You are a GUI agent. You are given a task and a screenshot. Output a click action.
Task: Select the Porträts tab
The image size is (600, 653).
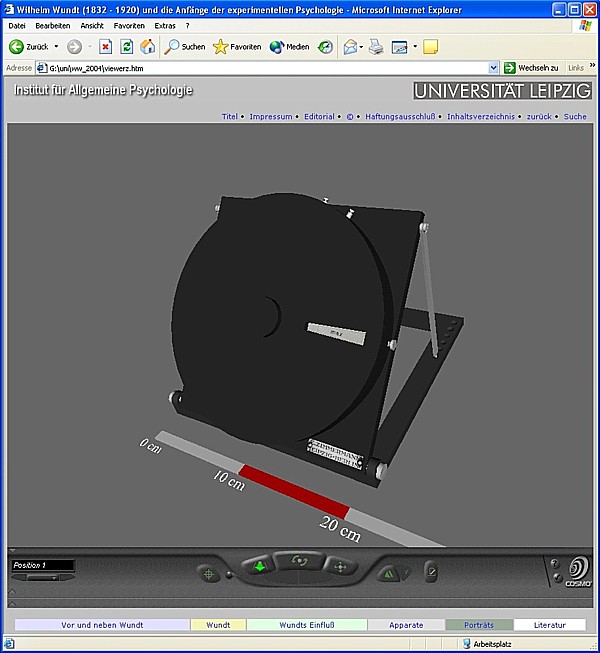click(x=479, y=625)
